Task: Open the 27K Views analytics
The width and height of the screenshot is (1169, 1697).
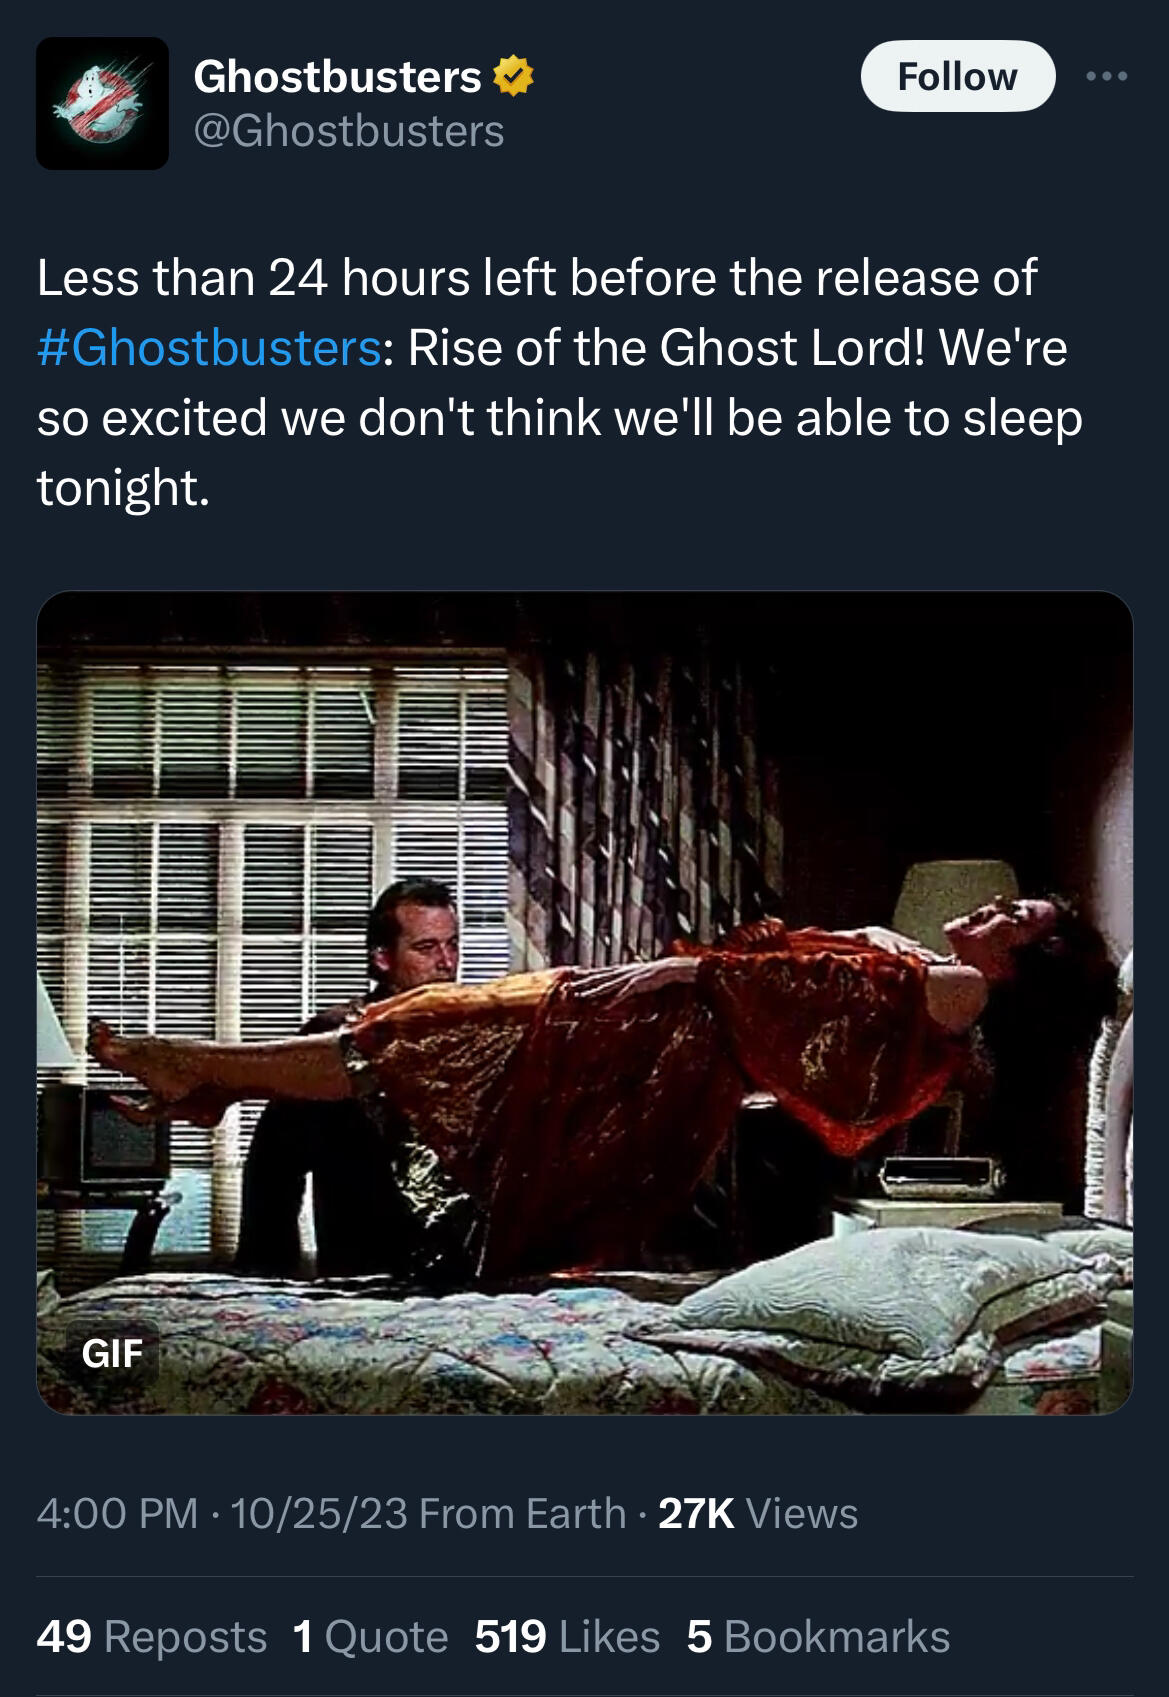Action: pos(758,1513)
